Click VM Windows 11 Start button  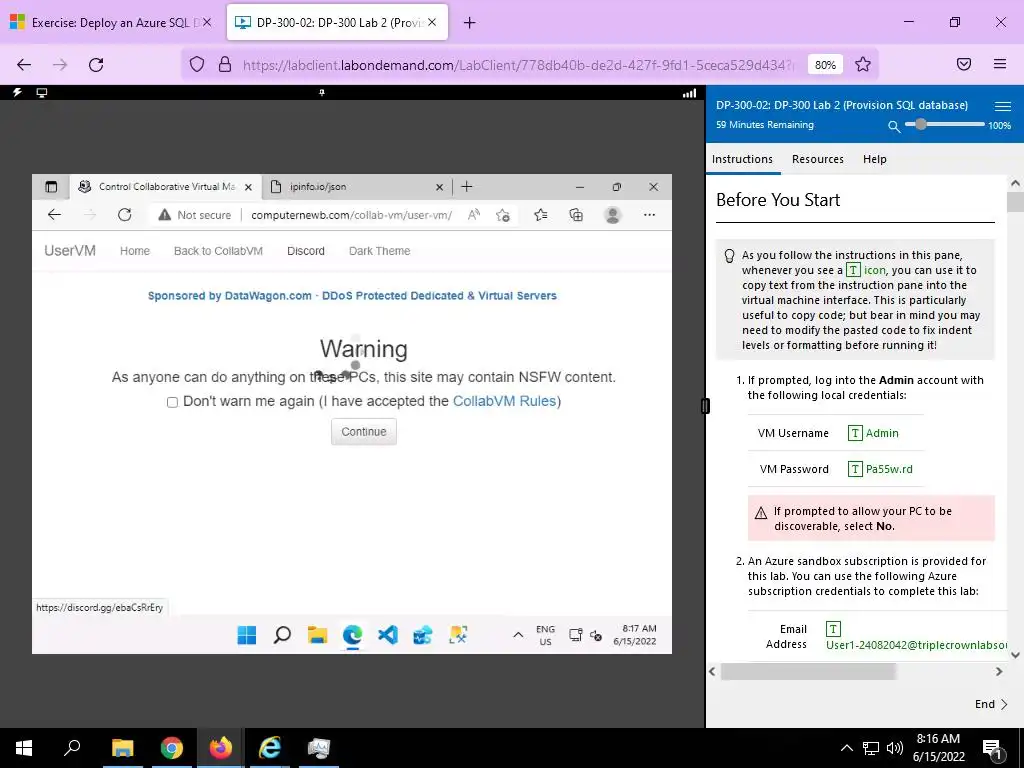(247, 634)
